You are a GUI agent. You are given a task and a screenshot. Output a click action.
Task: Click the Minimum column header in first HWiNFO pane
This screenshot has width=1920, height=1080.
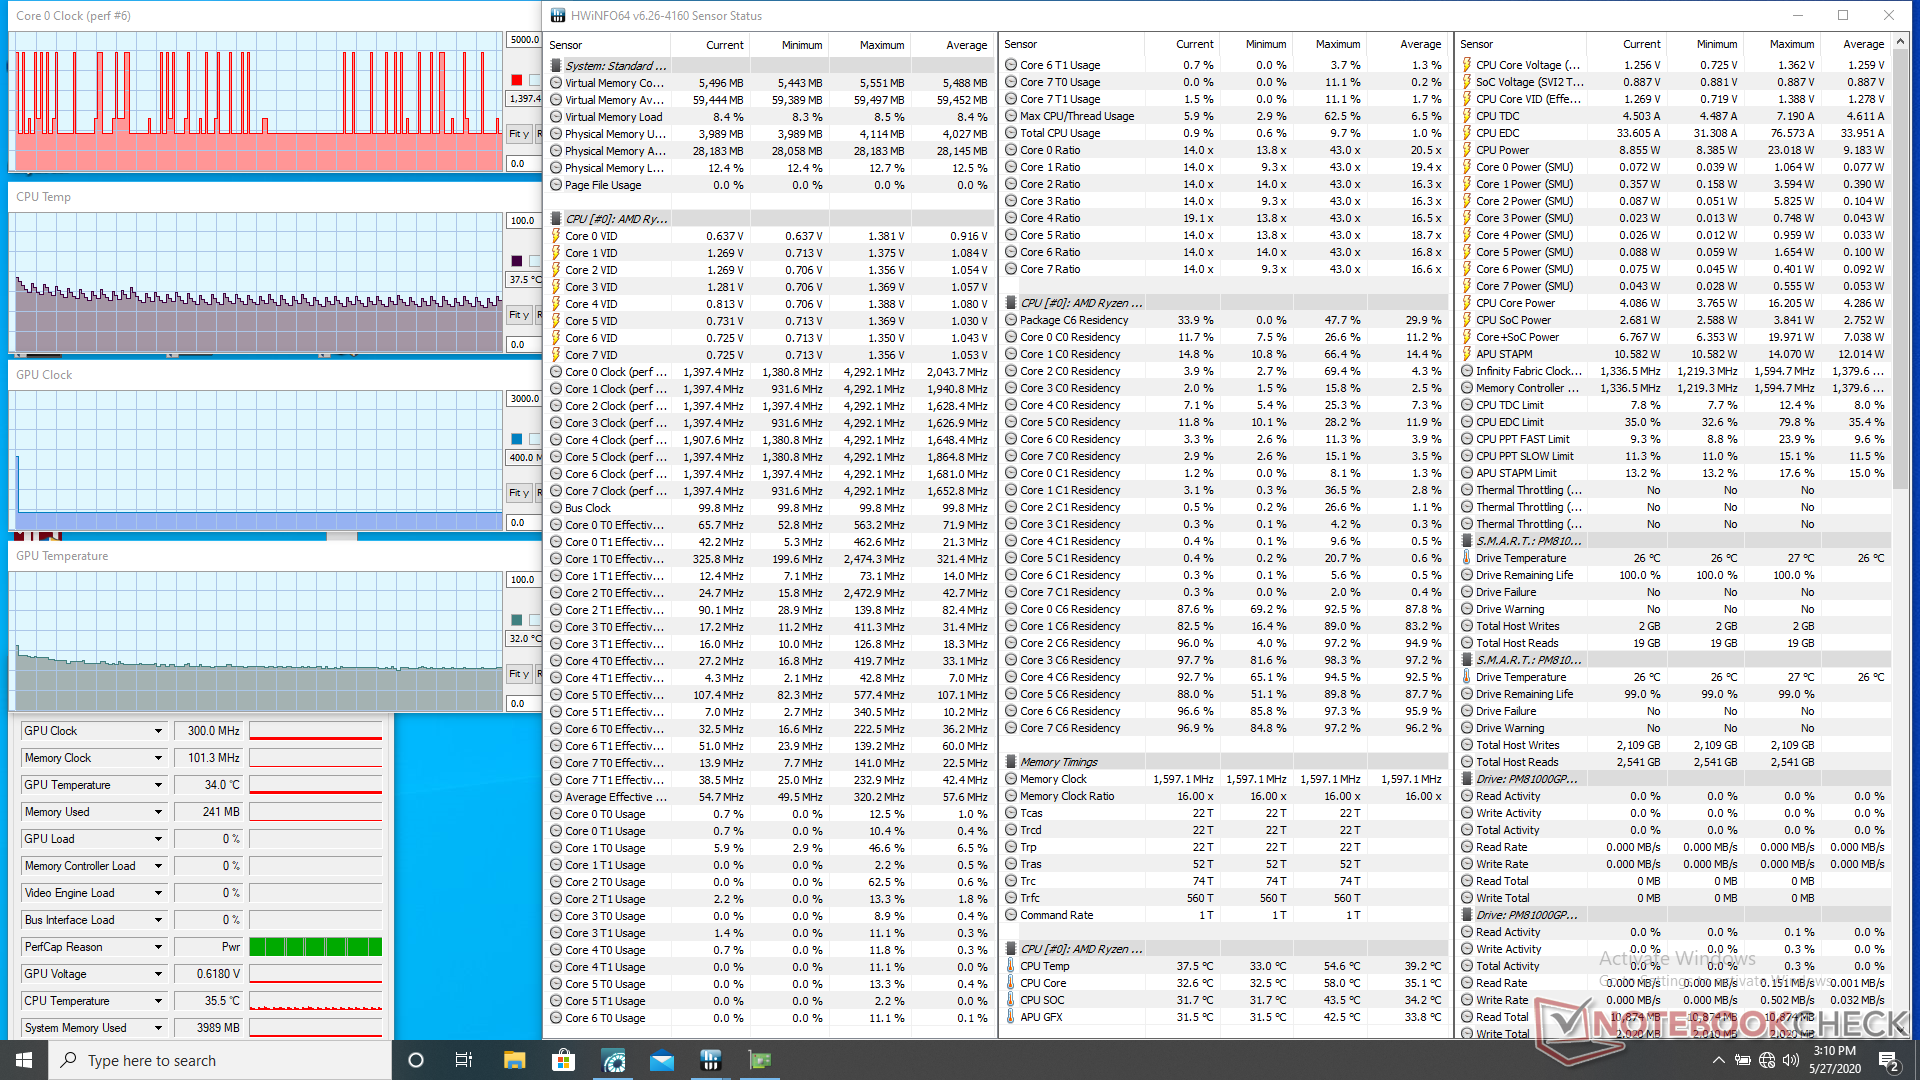[789, 45]
